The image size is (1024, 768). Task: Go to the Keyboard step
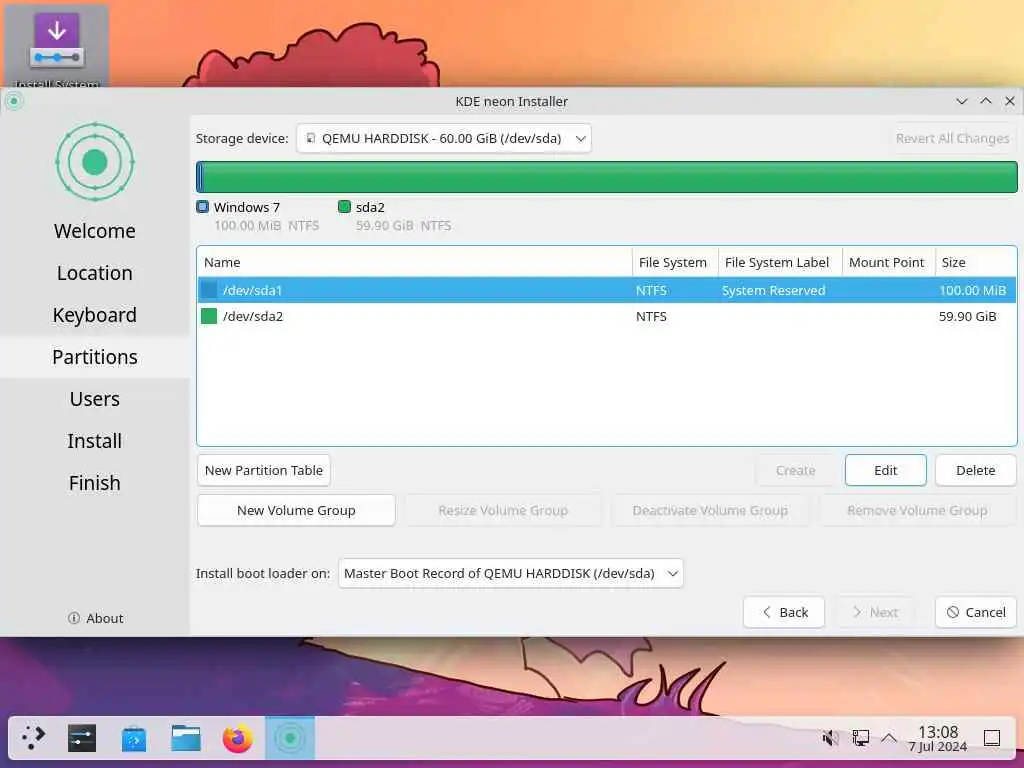95,315
